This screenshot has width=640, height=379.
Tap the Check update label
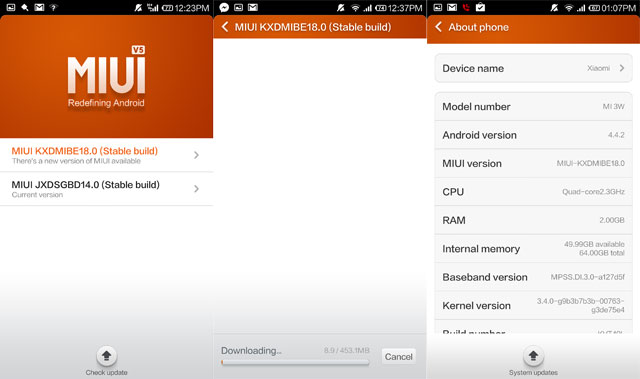107,372
